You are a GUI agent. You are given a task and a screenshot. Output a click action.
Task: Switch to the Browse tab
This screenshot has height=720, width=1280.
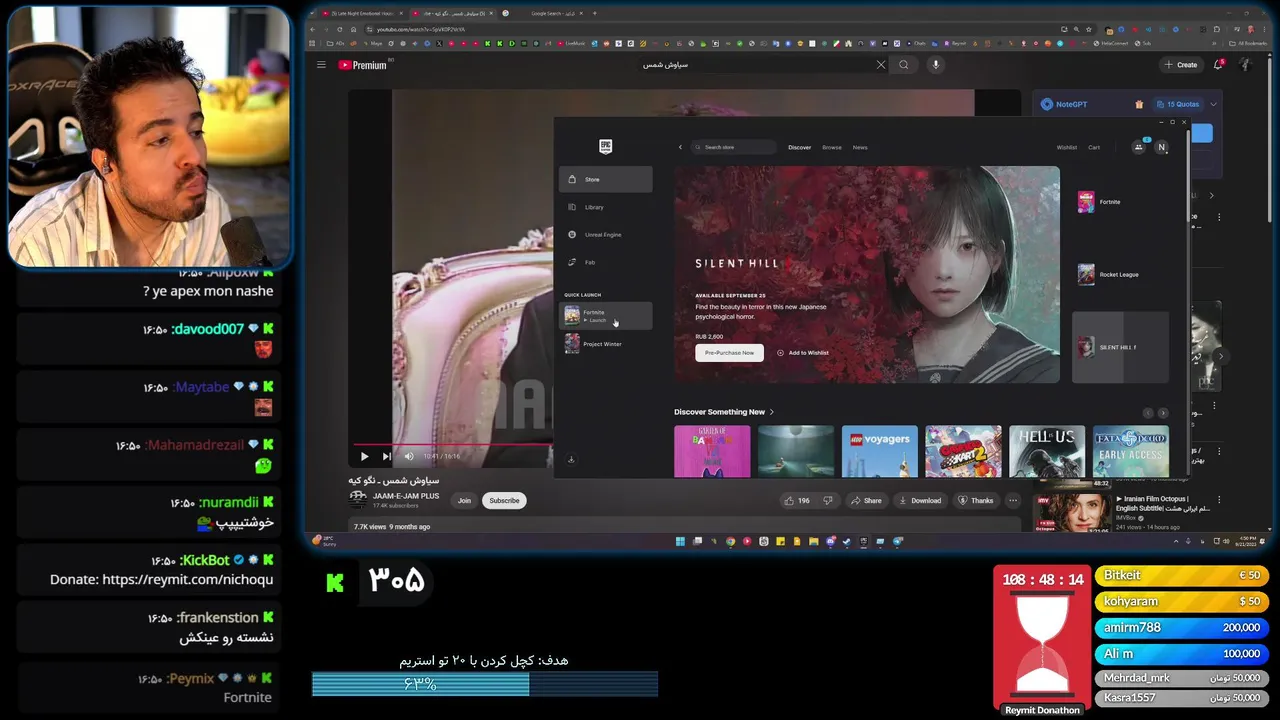(x=832, y=147)
